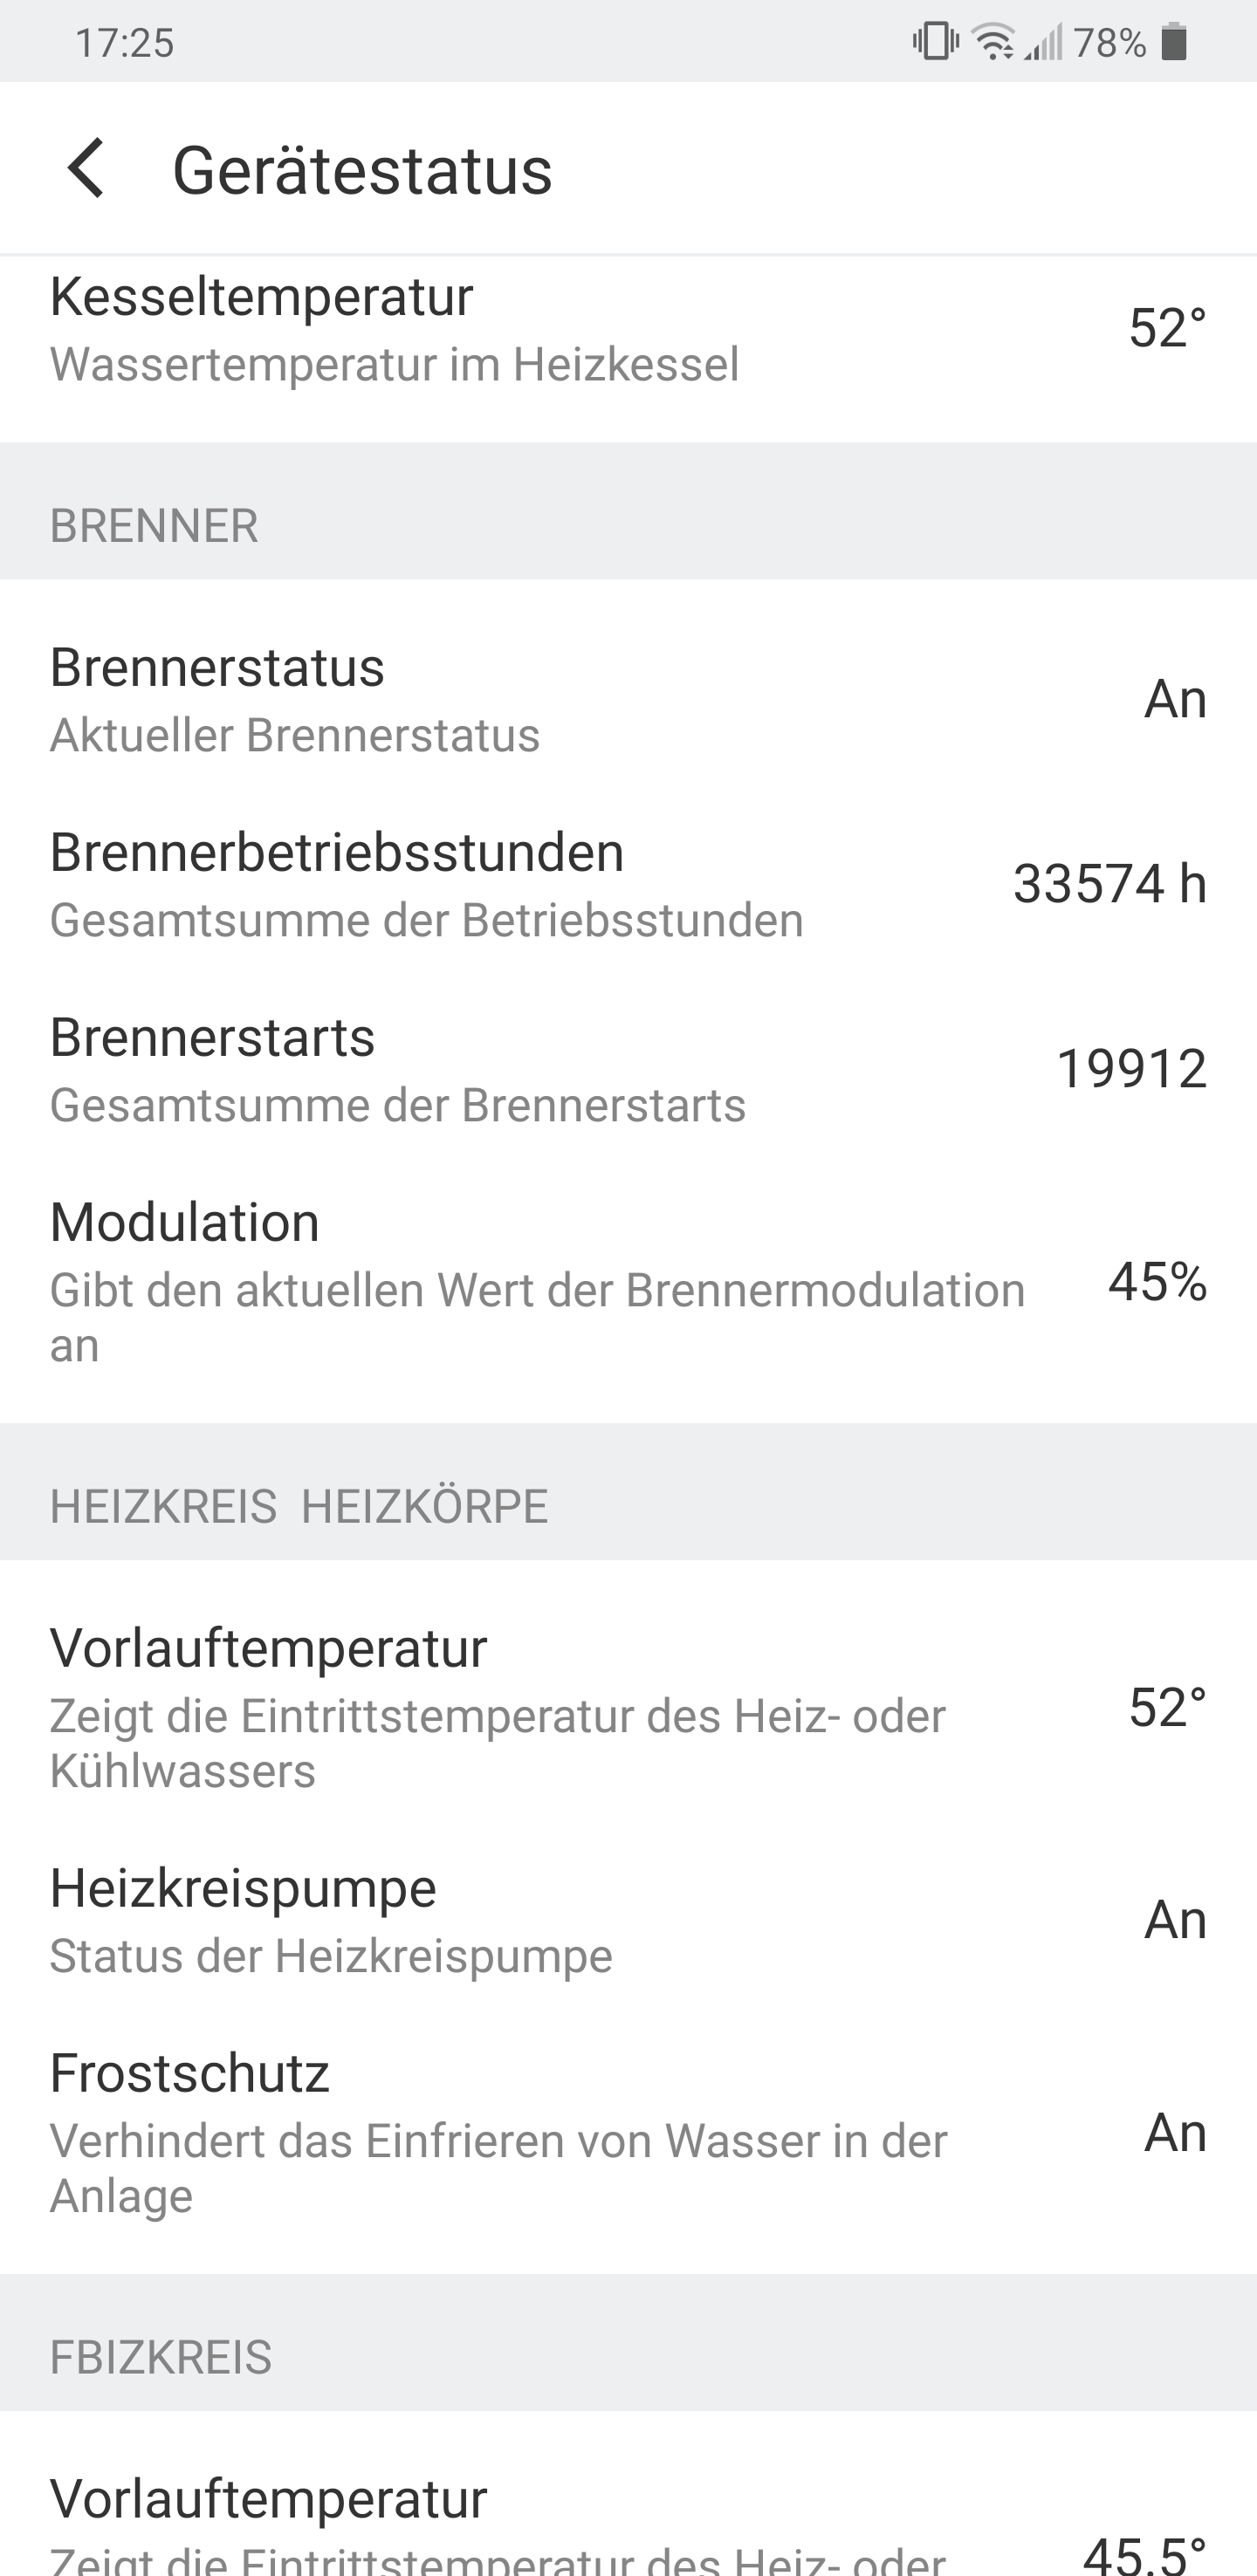Tap the Brennerbetriebsstunden row
This screenshot has width=1257, height=2576.
coord(628,884)
